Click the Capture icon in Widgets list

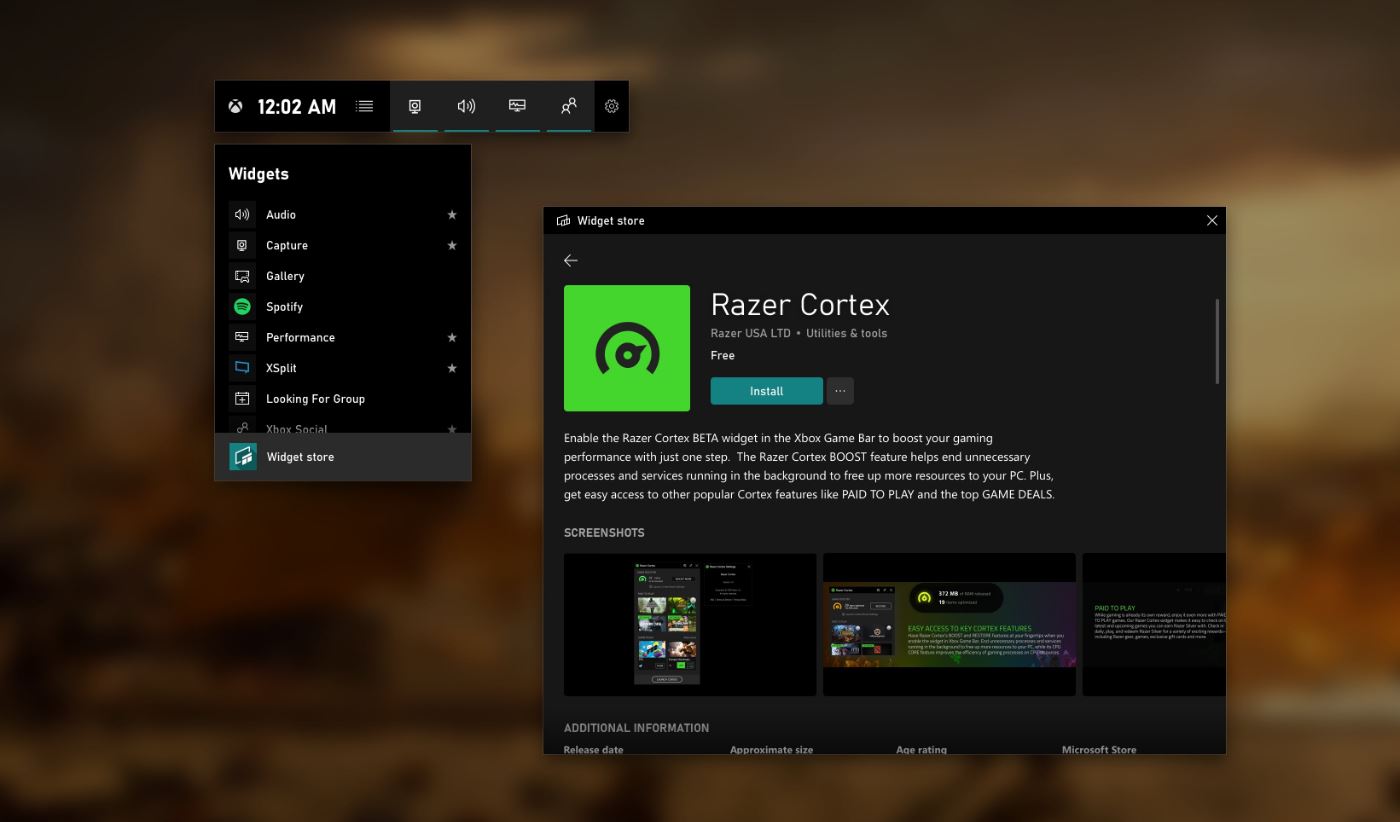click(x=242, y=245)
